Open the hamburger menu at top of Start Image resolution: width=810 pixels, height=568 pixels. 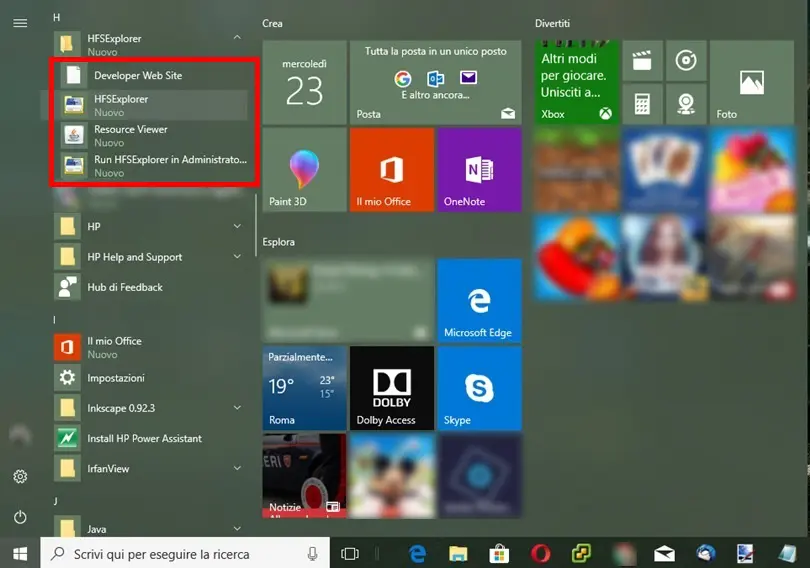[x=20, y=23]
